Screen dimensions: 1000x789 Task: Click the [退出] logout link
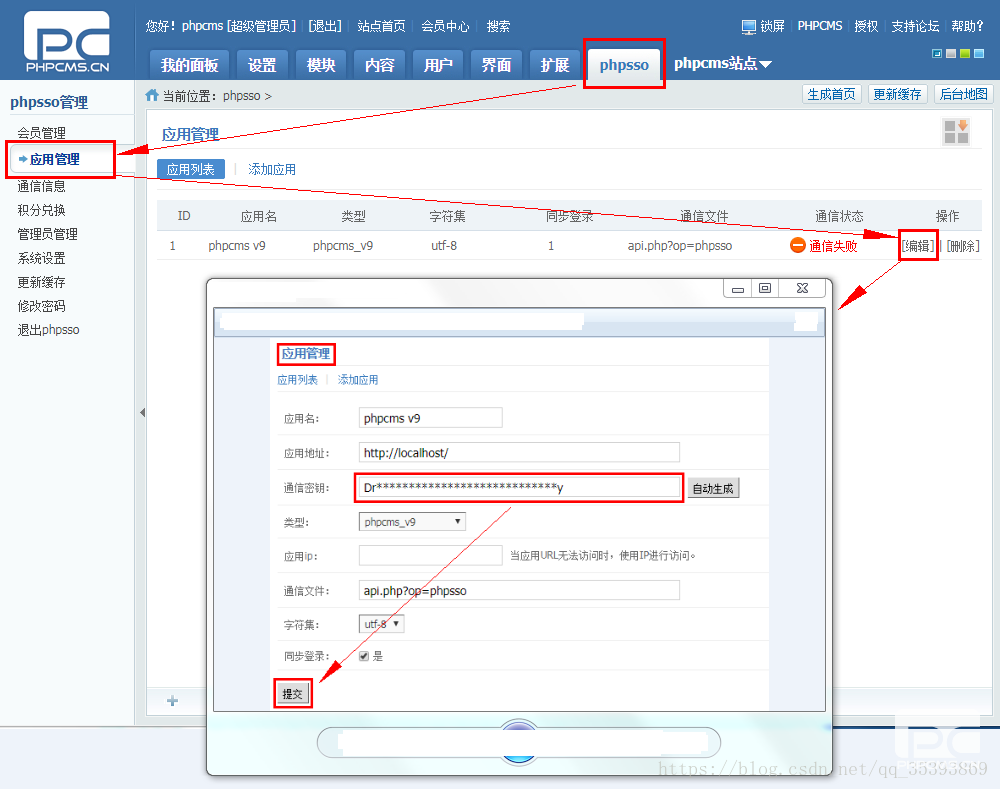click(325, 26)
